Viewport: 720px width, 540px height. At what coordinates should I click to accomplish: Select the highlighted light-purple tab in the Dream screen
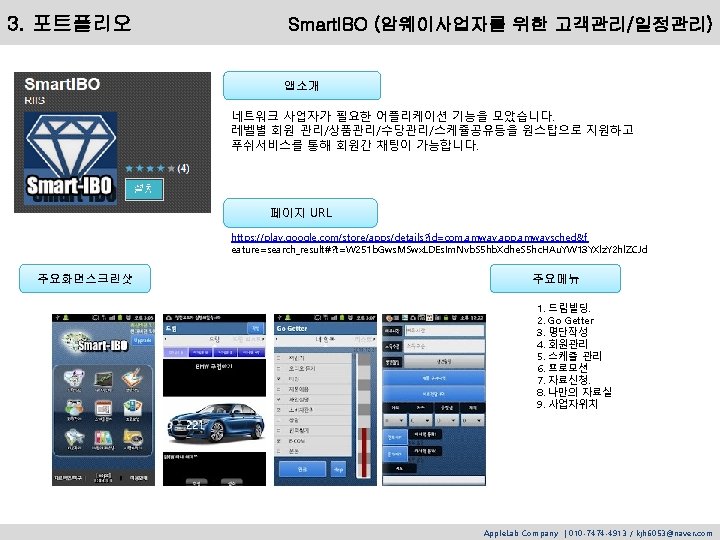click(176, 352)
